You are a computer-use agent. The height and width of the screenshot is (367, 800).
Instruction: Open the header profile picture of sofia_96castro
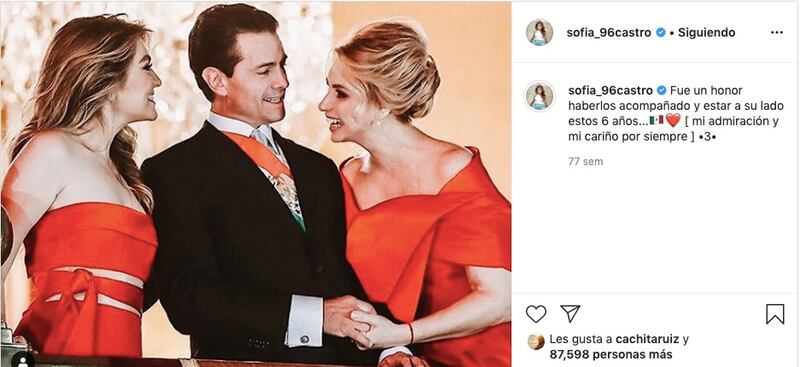[x=539, y=33]
